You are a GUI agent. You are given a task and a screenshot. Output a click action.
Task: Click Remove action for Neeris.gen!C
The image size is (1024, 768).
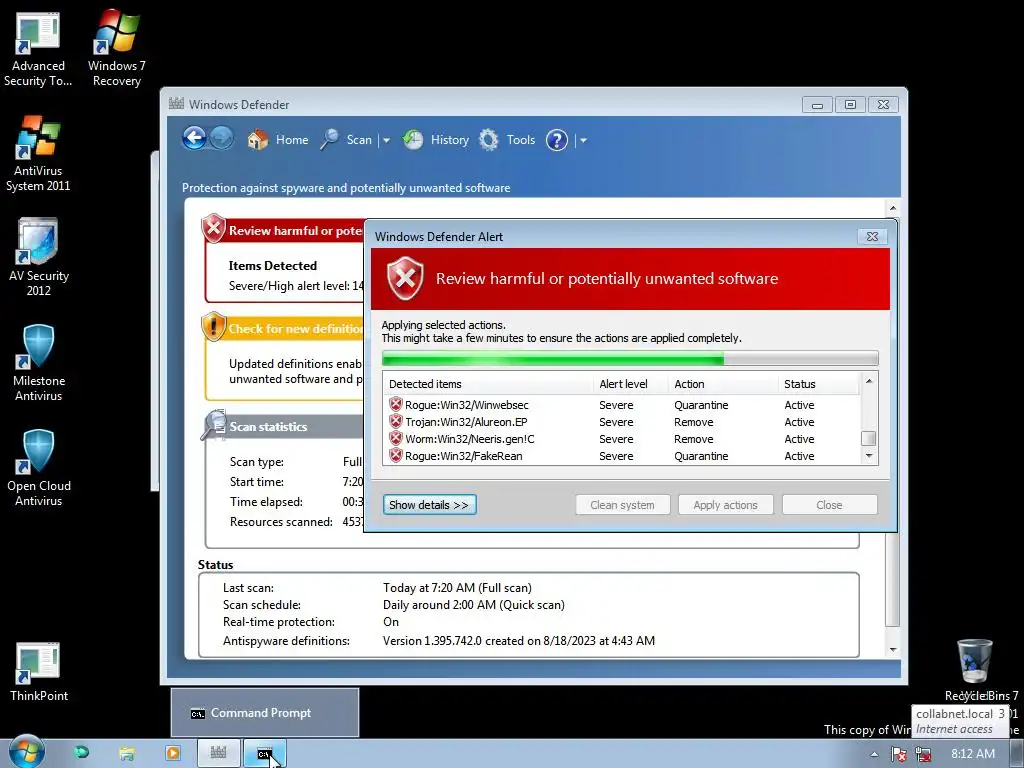tap(694, 439)
